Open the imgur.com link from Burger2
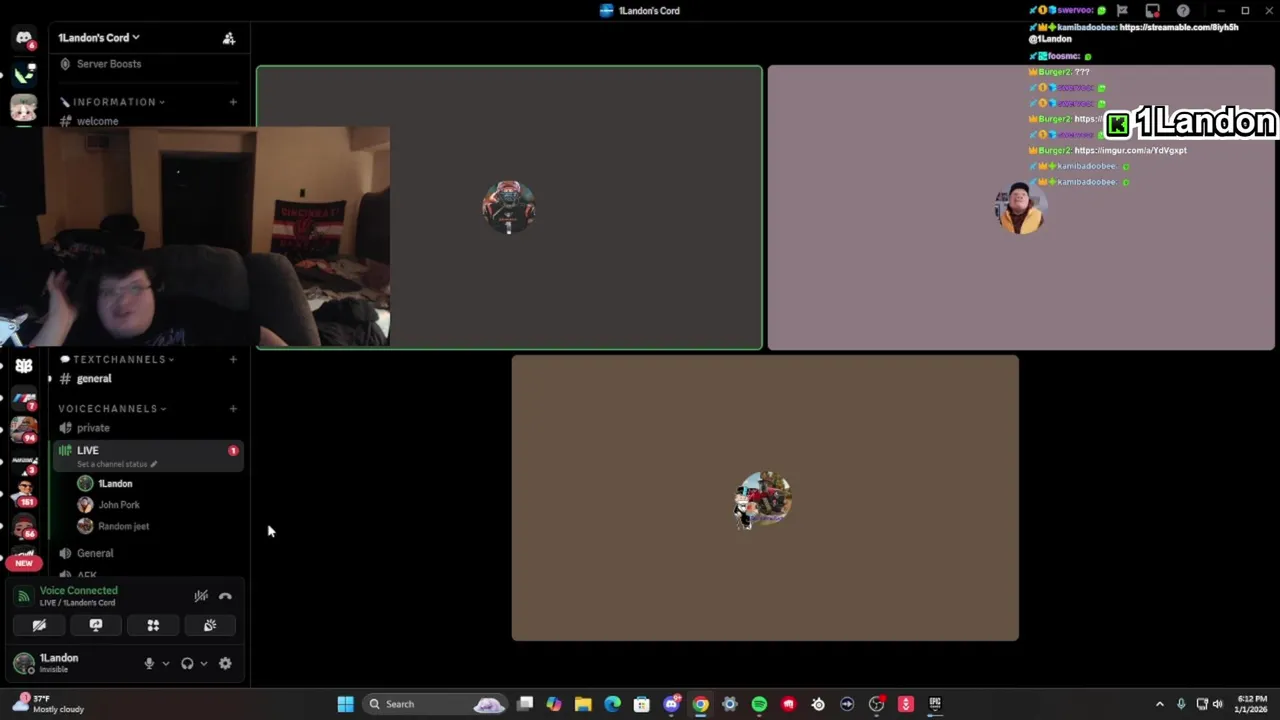Image resolution: width=1280 pixels, height=720 pixels. pyautogui.click(x=1130, y=150)
